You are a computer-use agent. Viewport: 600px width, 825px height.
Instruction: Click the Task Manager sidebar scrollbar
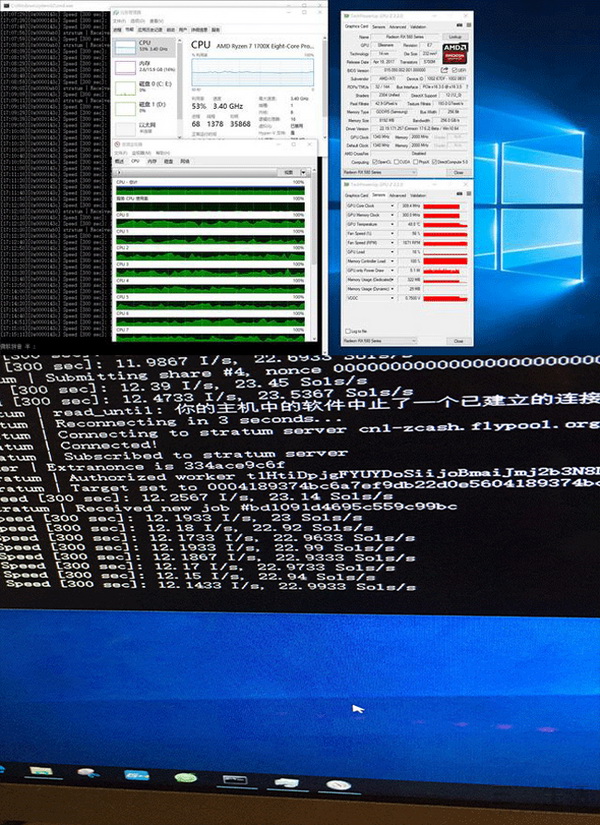tap(179, 89)
